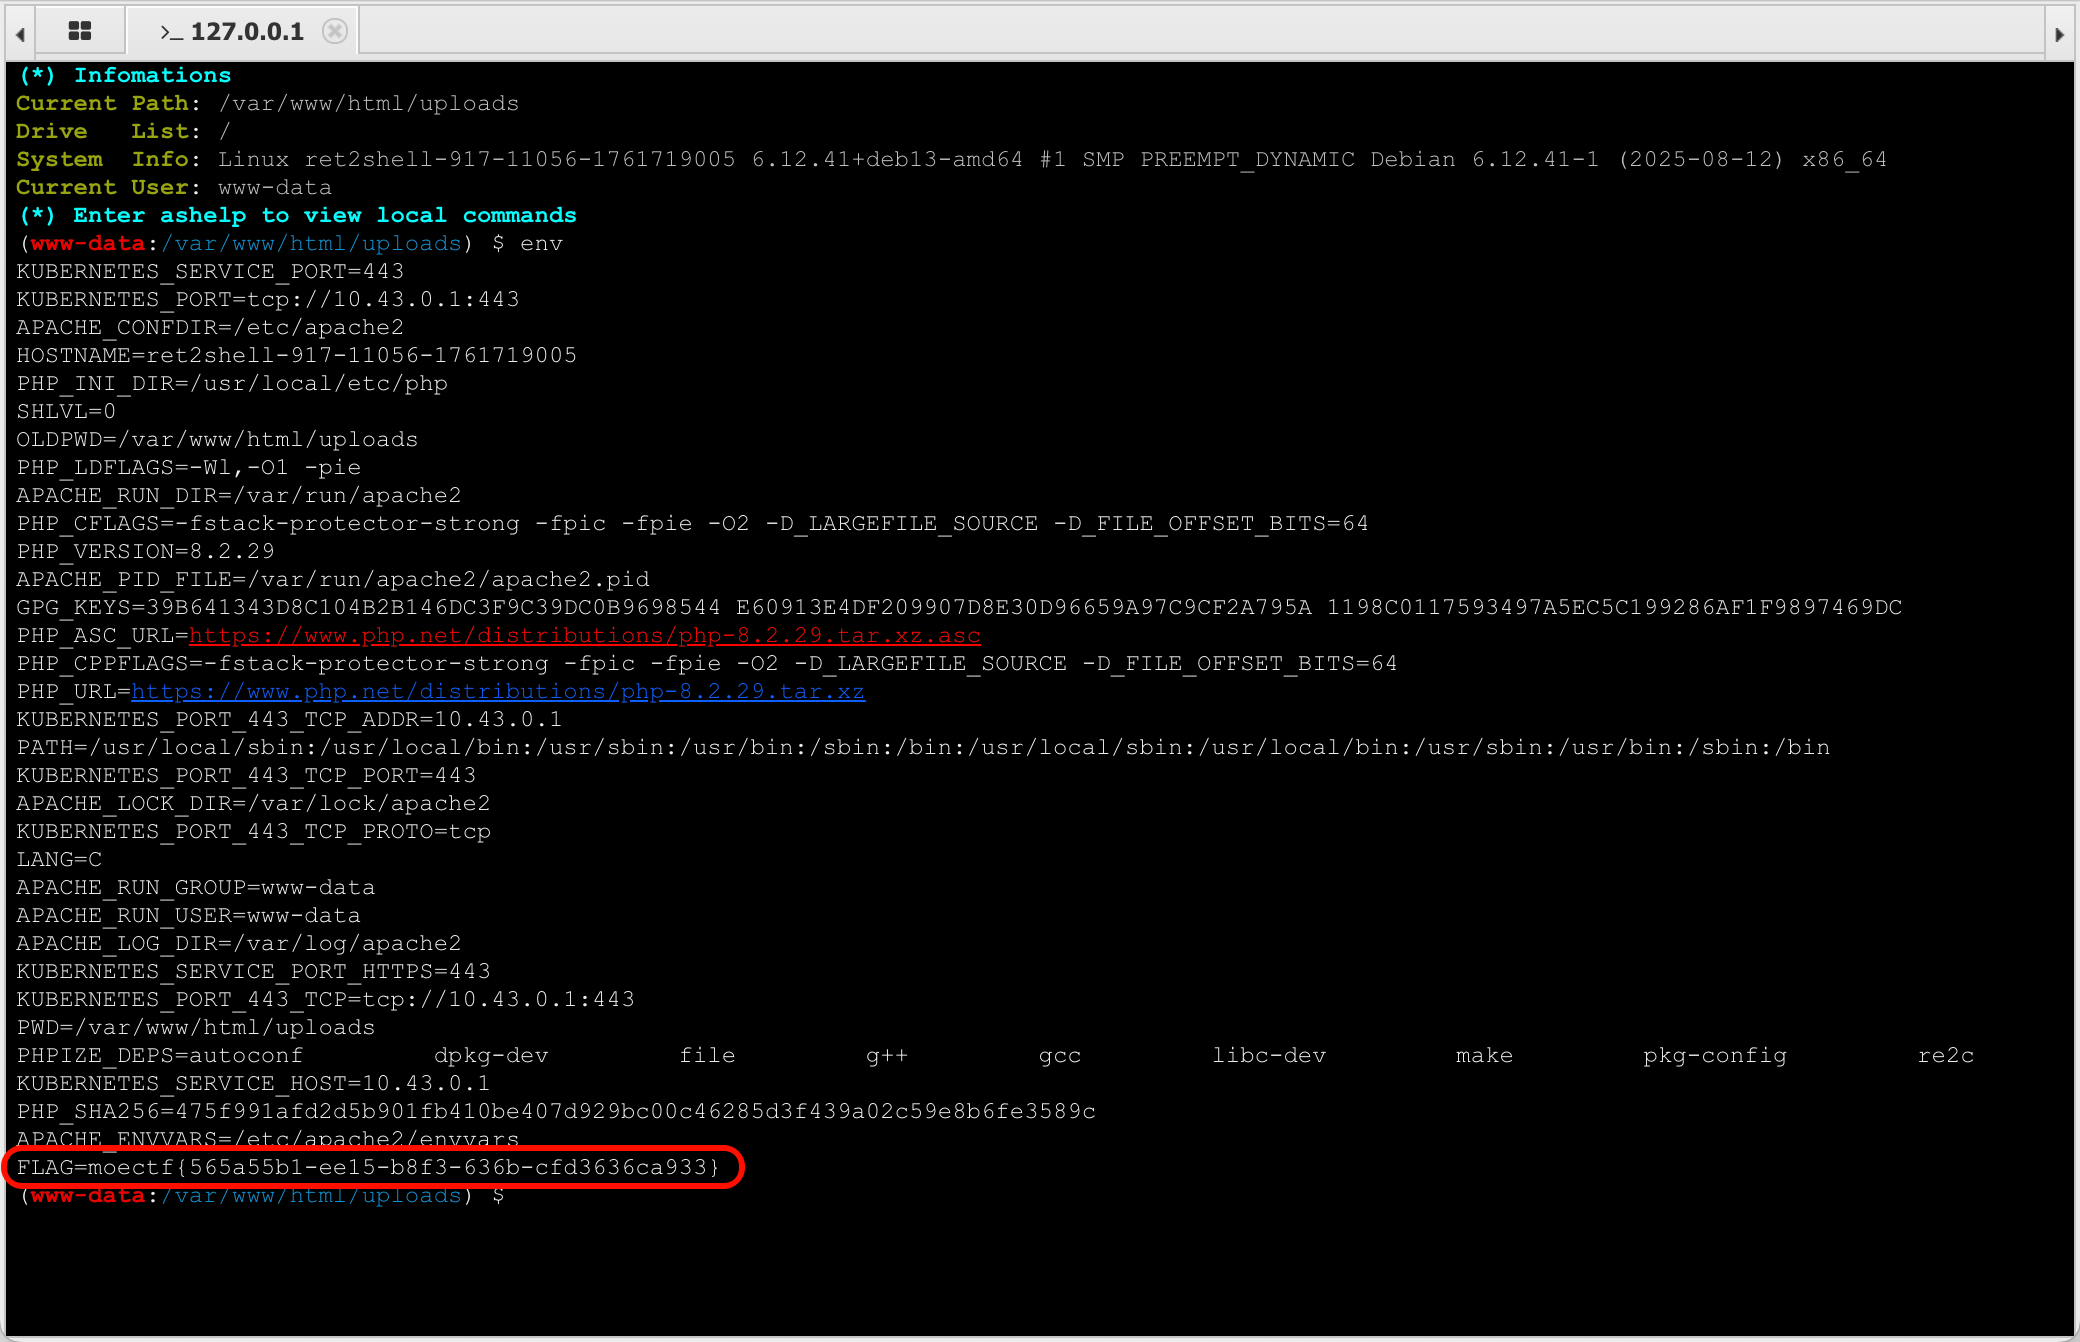Click the System Info line
This screenshot has width=2080, height=1342.
pos(950,160)
